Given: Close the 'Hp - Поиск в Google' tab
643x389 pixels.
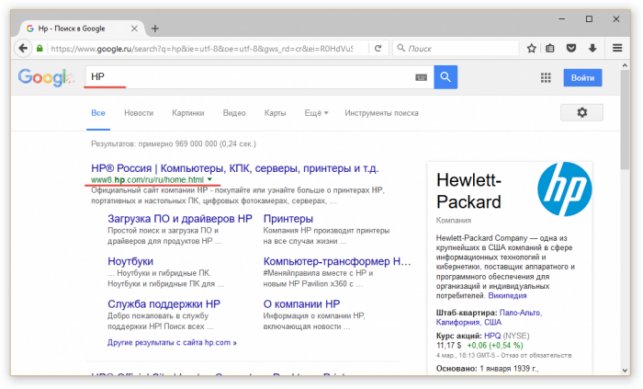Looking at the screenshot, I should (134, 29).
